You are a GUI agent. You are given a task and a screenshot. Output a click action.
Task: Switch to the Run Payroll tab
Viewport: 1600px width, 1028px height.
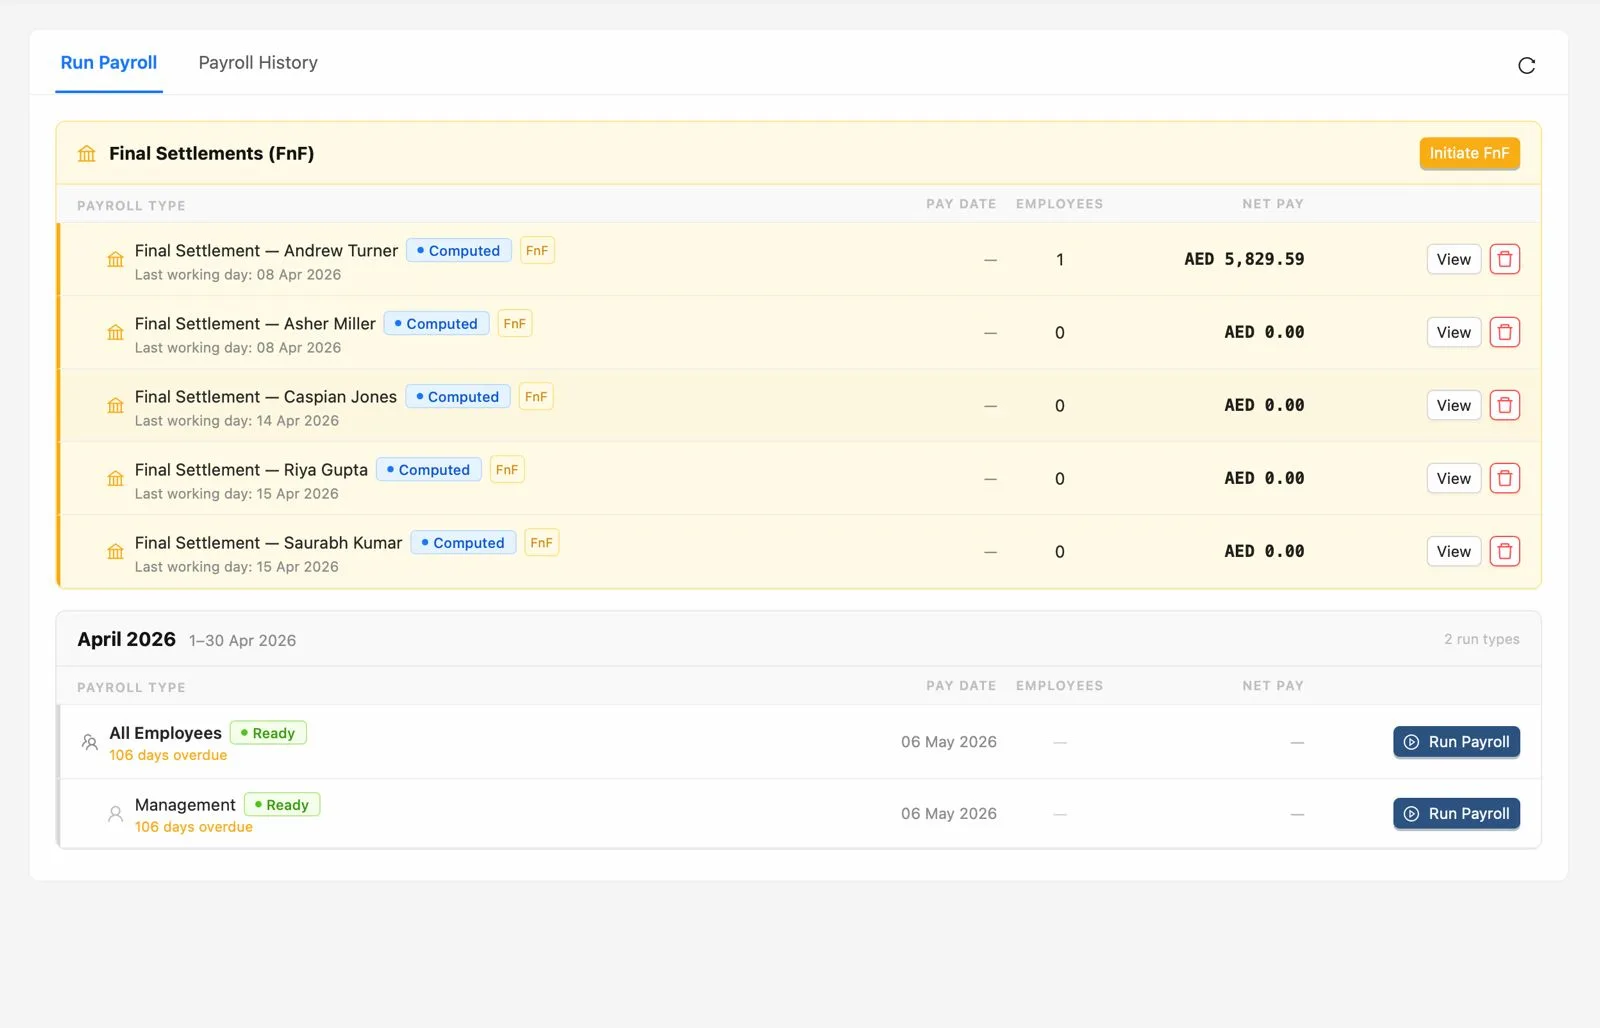pyautogui.click(x=109, y=63)
